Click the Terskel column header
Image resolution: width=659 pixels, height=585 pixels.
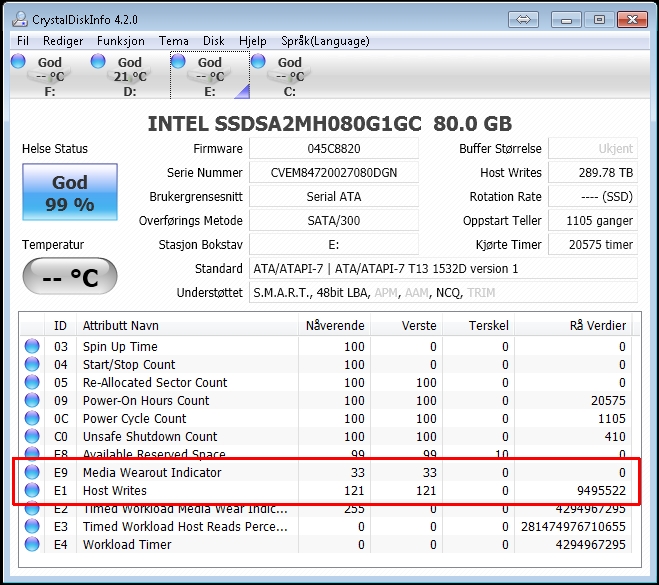click(479, 325)
